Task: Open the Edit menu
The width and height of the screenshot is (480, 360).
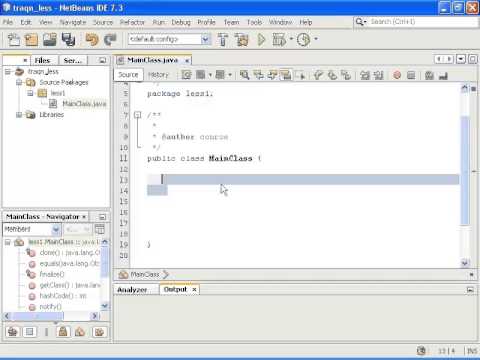Action: 26,22
